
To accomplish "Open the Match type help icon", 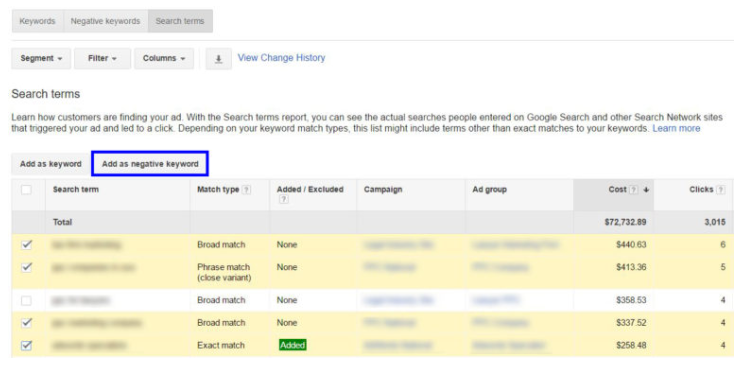I will point(246,190).
